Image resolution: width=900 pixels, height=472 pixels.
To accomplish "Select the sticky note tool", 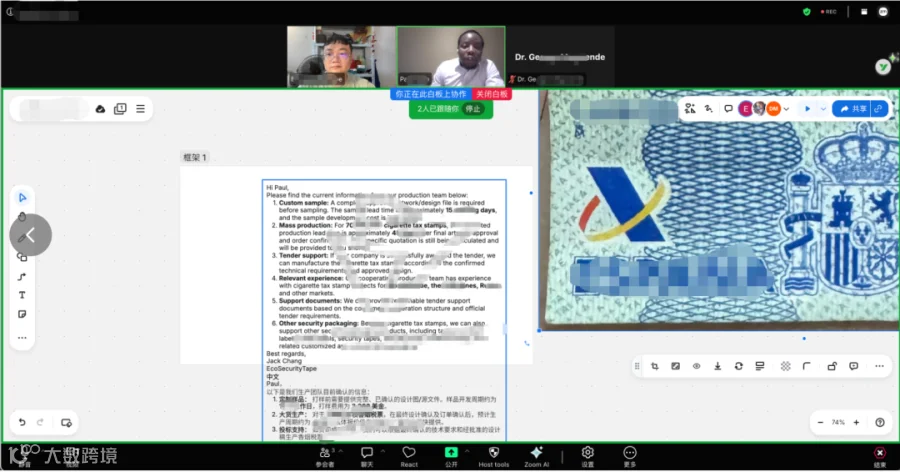I will [x=22, y=314].
